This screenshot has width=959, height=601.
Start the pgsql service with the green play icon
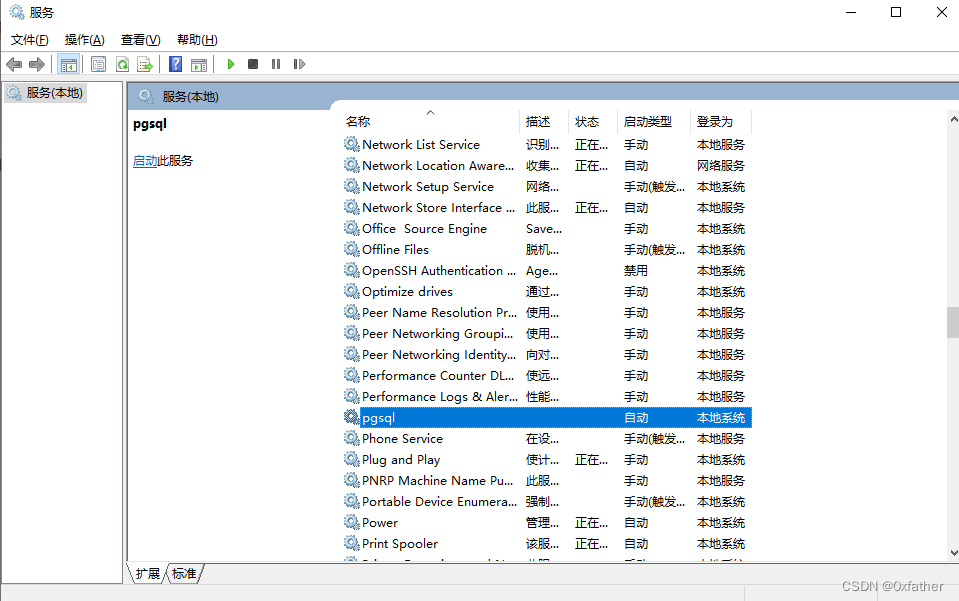pyautogui.click(x=231, y=64)
